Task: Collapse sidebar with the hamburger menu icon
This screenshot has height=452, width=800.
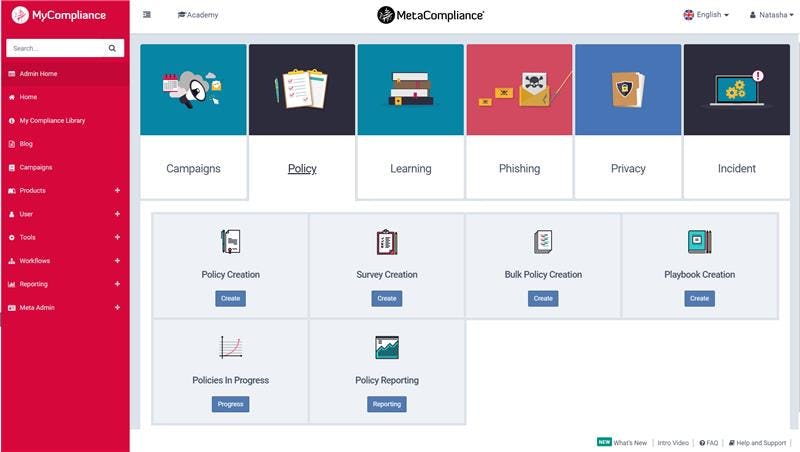Action: click(147, 15)
